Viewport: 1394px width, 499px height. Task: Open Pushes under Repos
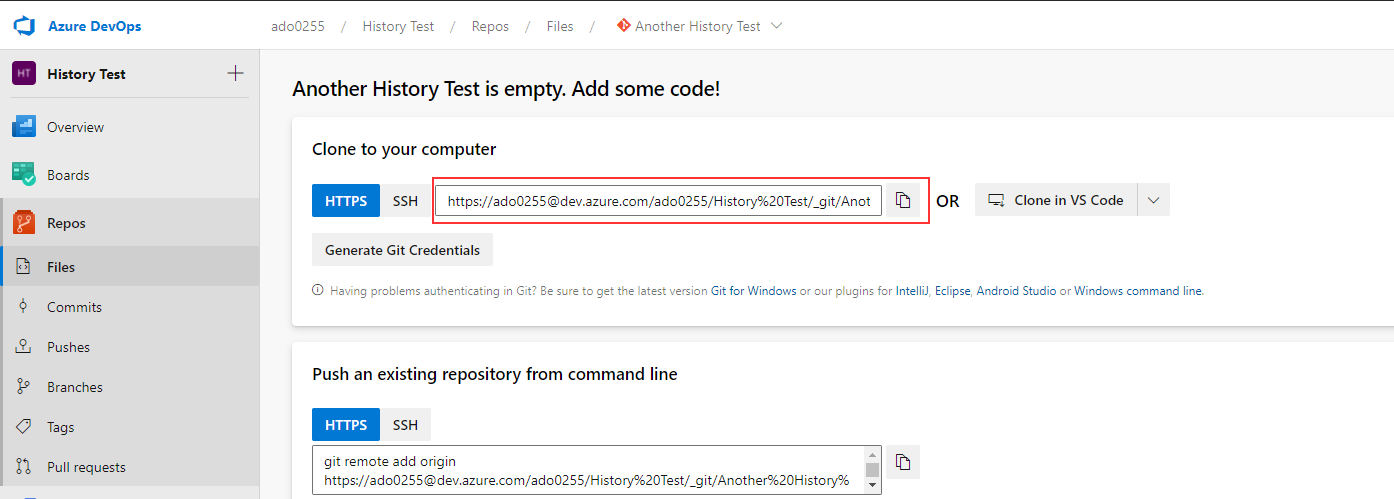pyautogui.click(x=130, y=347)
